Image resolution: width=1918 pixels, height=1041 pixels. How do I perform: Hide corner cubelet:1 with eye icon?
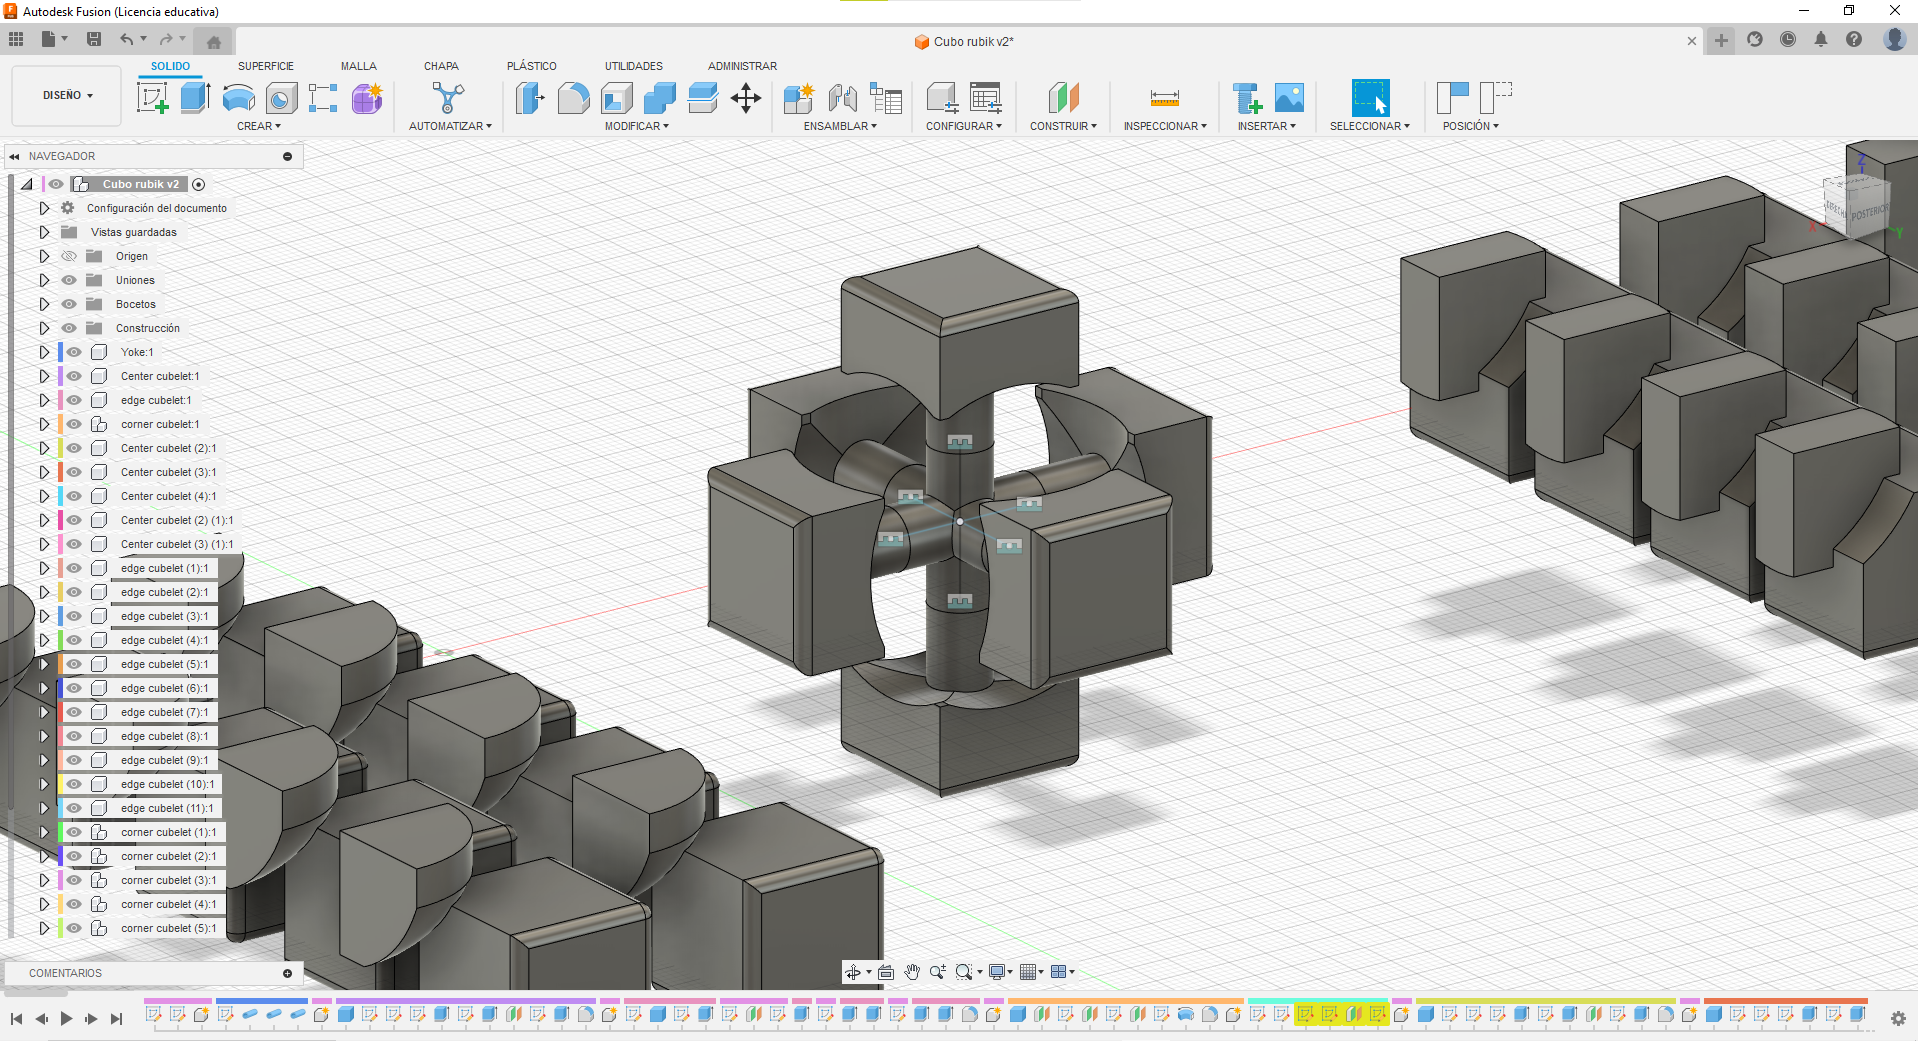75,424
